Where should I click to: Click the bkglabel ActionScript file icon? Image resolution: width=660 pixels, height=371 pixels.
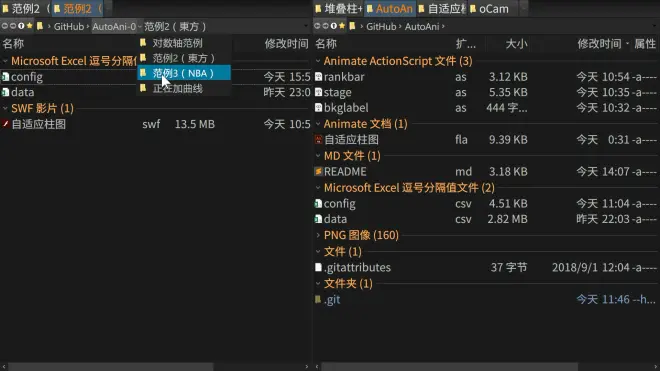coord(319,108)
